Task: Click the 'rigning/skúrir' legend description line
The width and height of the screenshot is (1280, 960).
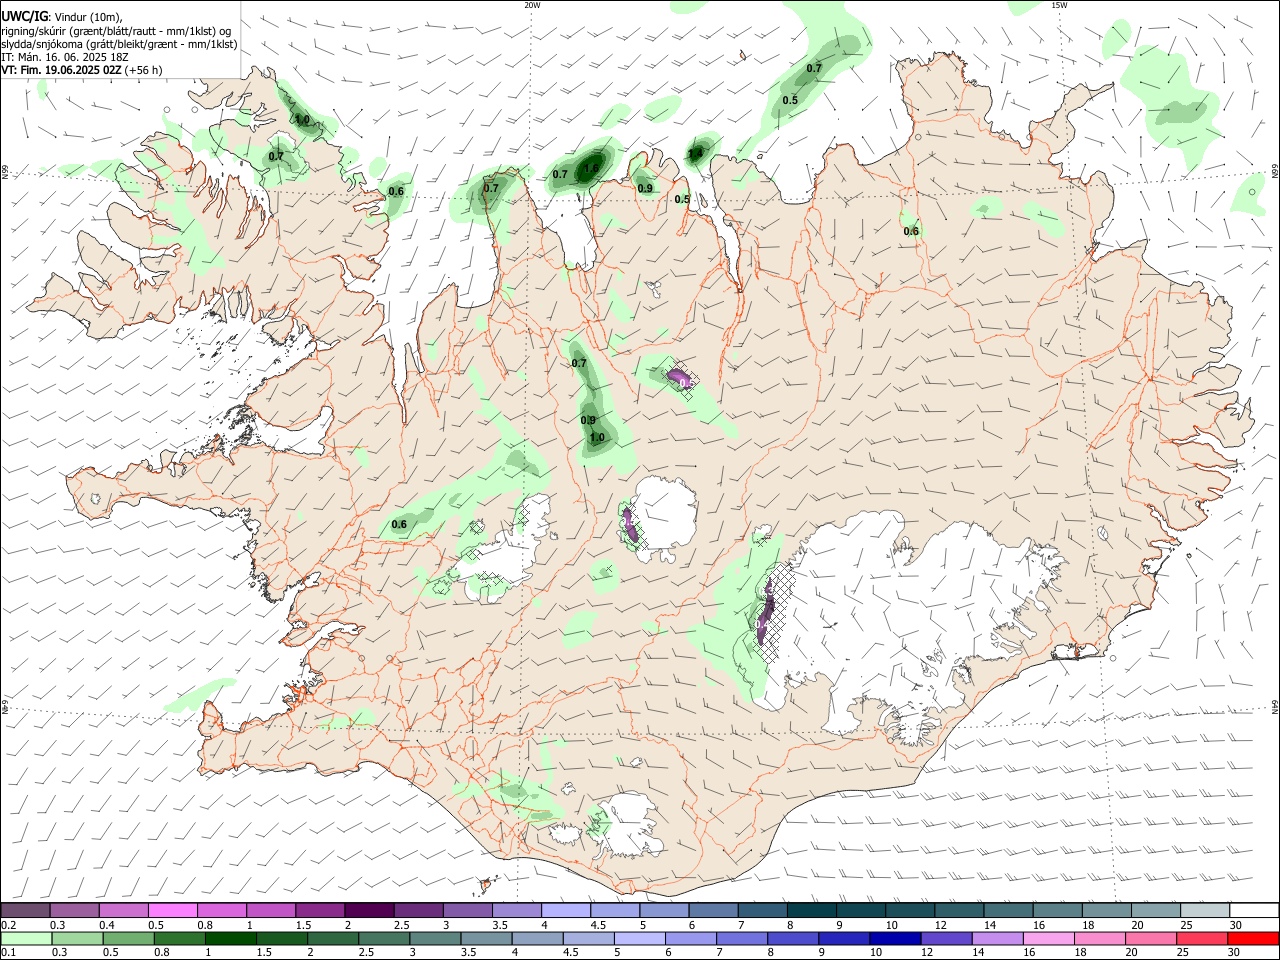Action: [116, 31]
